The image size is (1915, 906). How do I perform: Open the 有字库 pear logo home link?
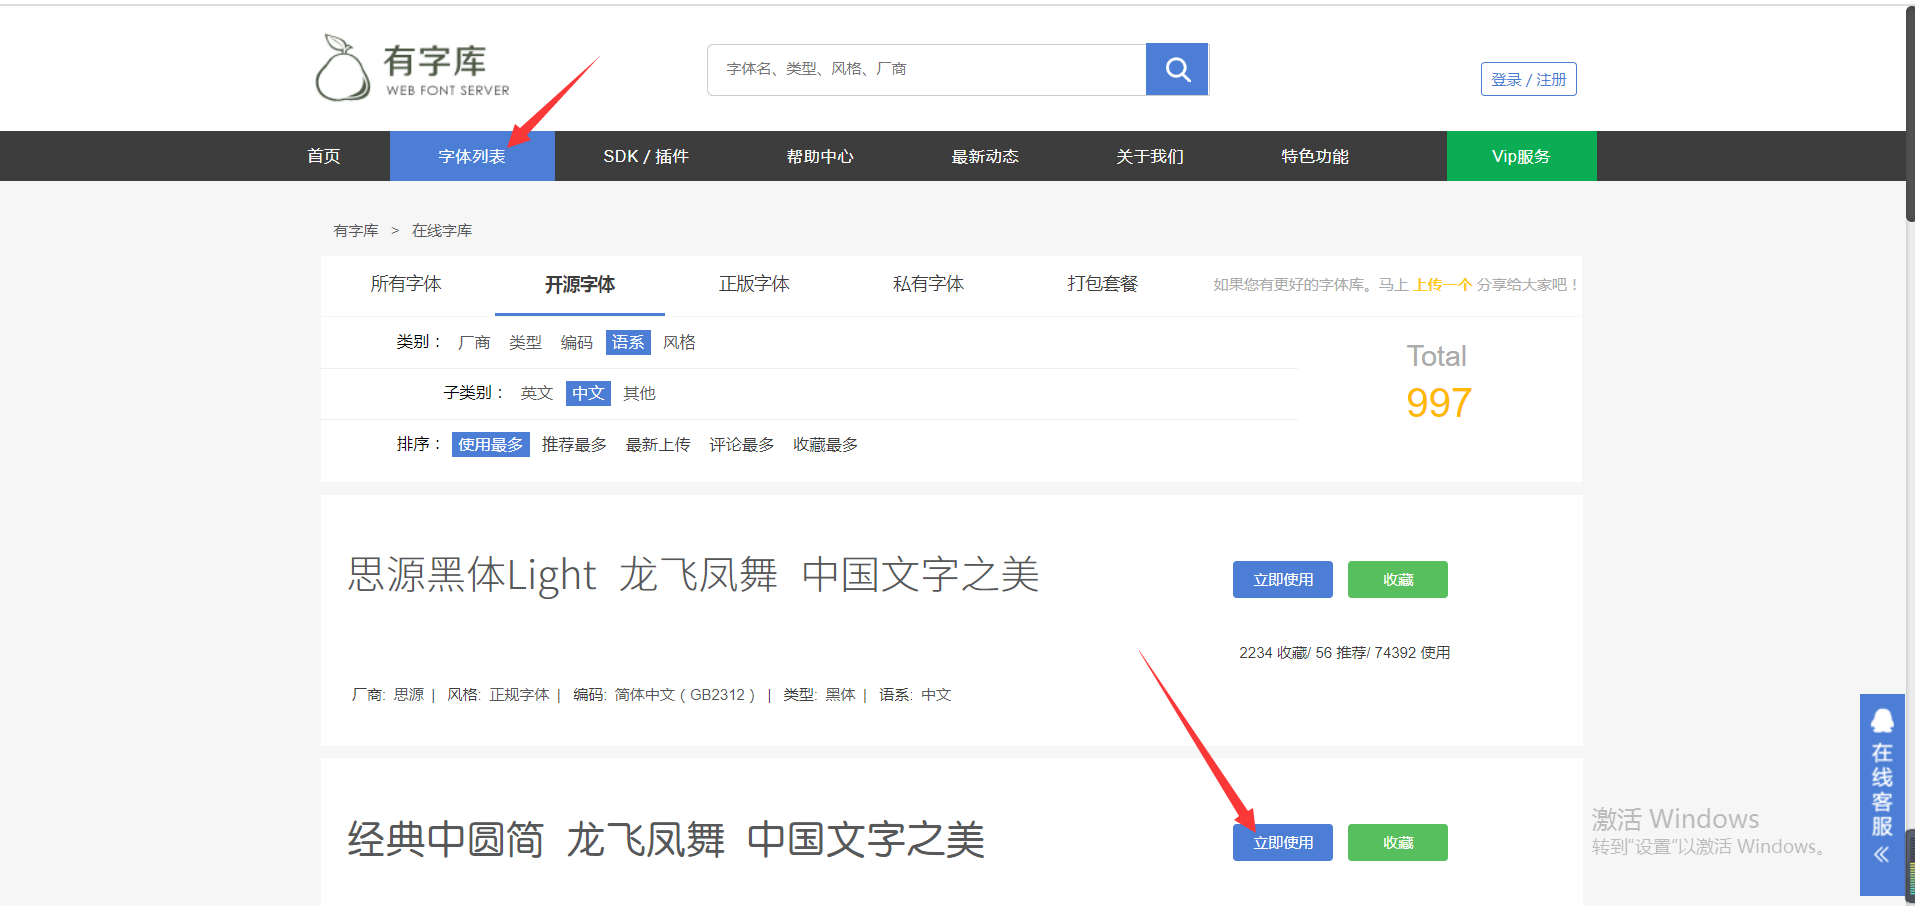click(x=413, y=68)
